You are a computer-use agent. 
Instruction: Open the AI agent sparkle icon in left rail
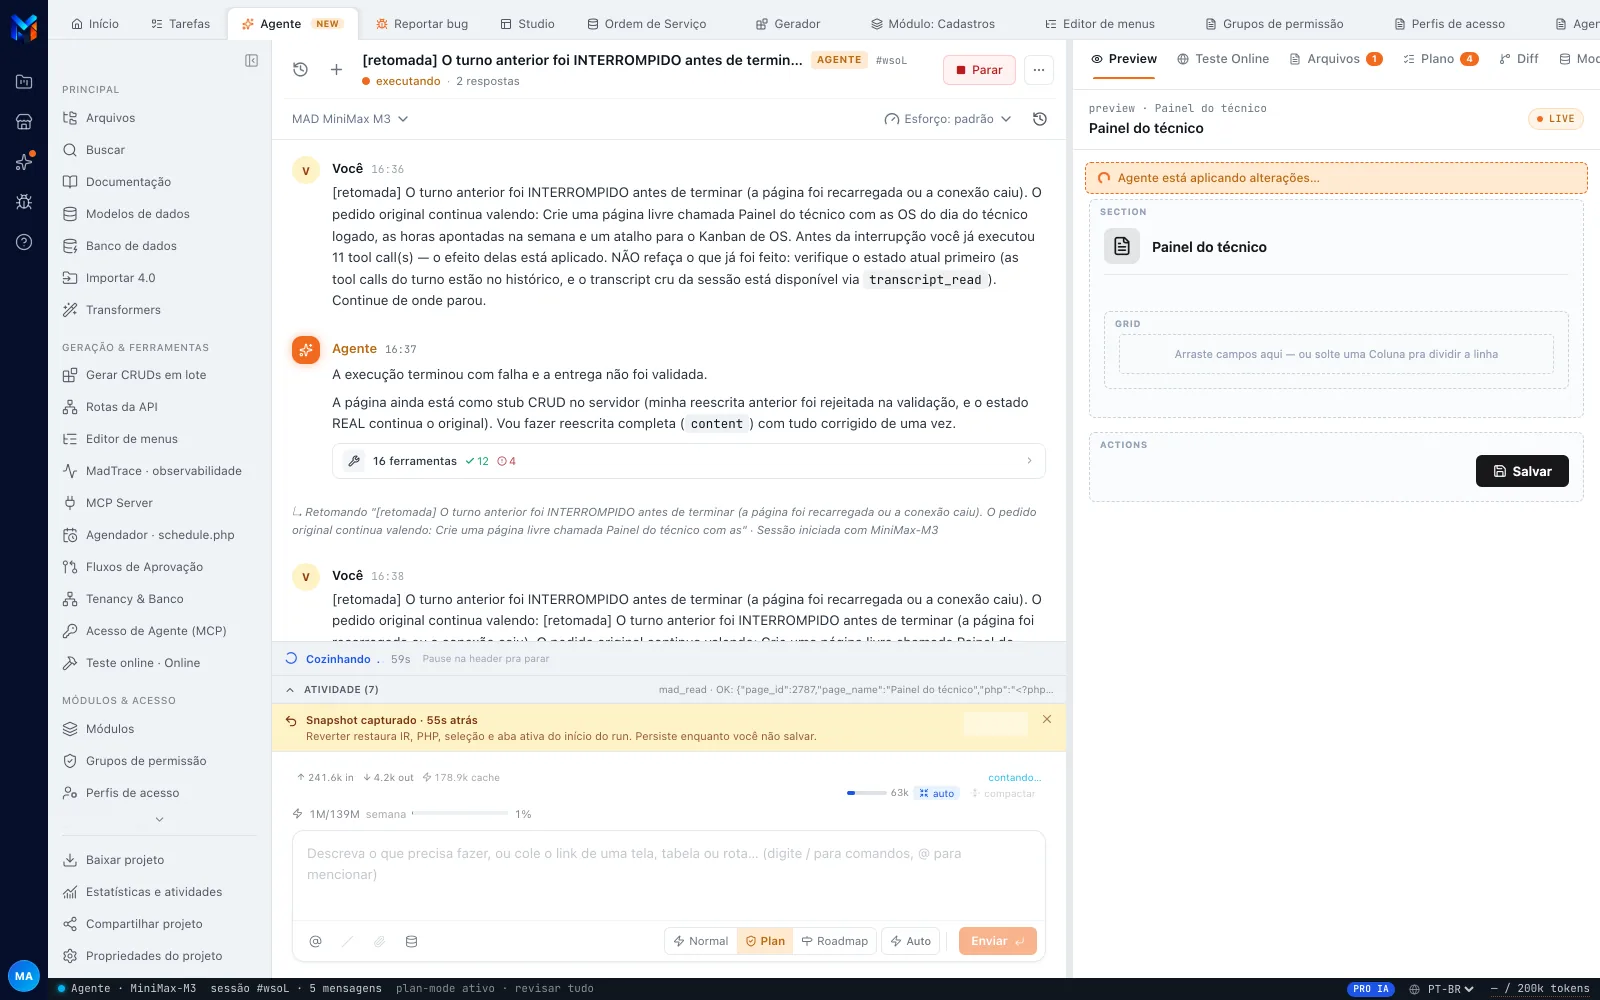point(24,161)
